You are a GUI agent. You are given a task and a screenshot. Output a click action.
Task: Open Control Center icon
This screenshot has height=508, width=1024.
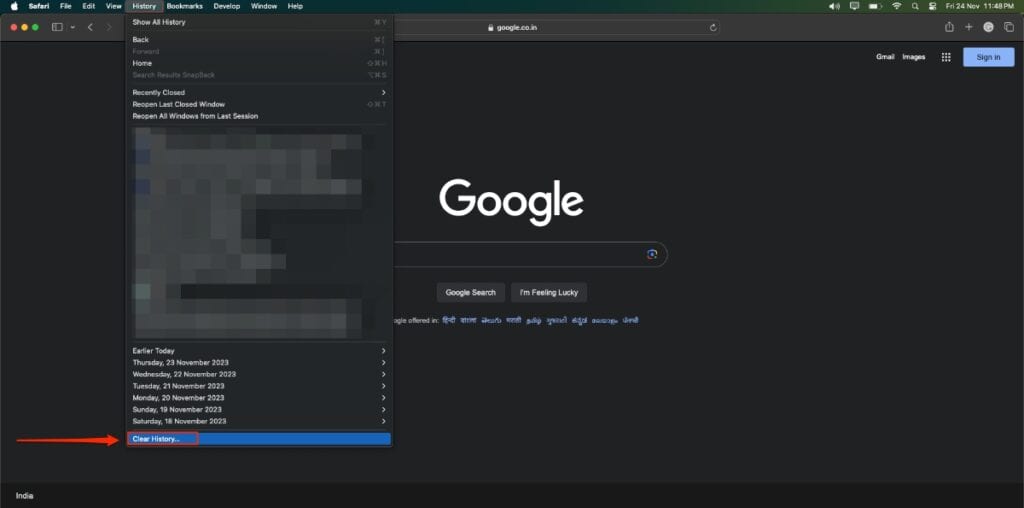933,6
